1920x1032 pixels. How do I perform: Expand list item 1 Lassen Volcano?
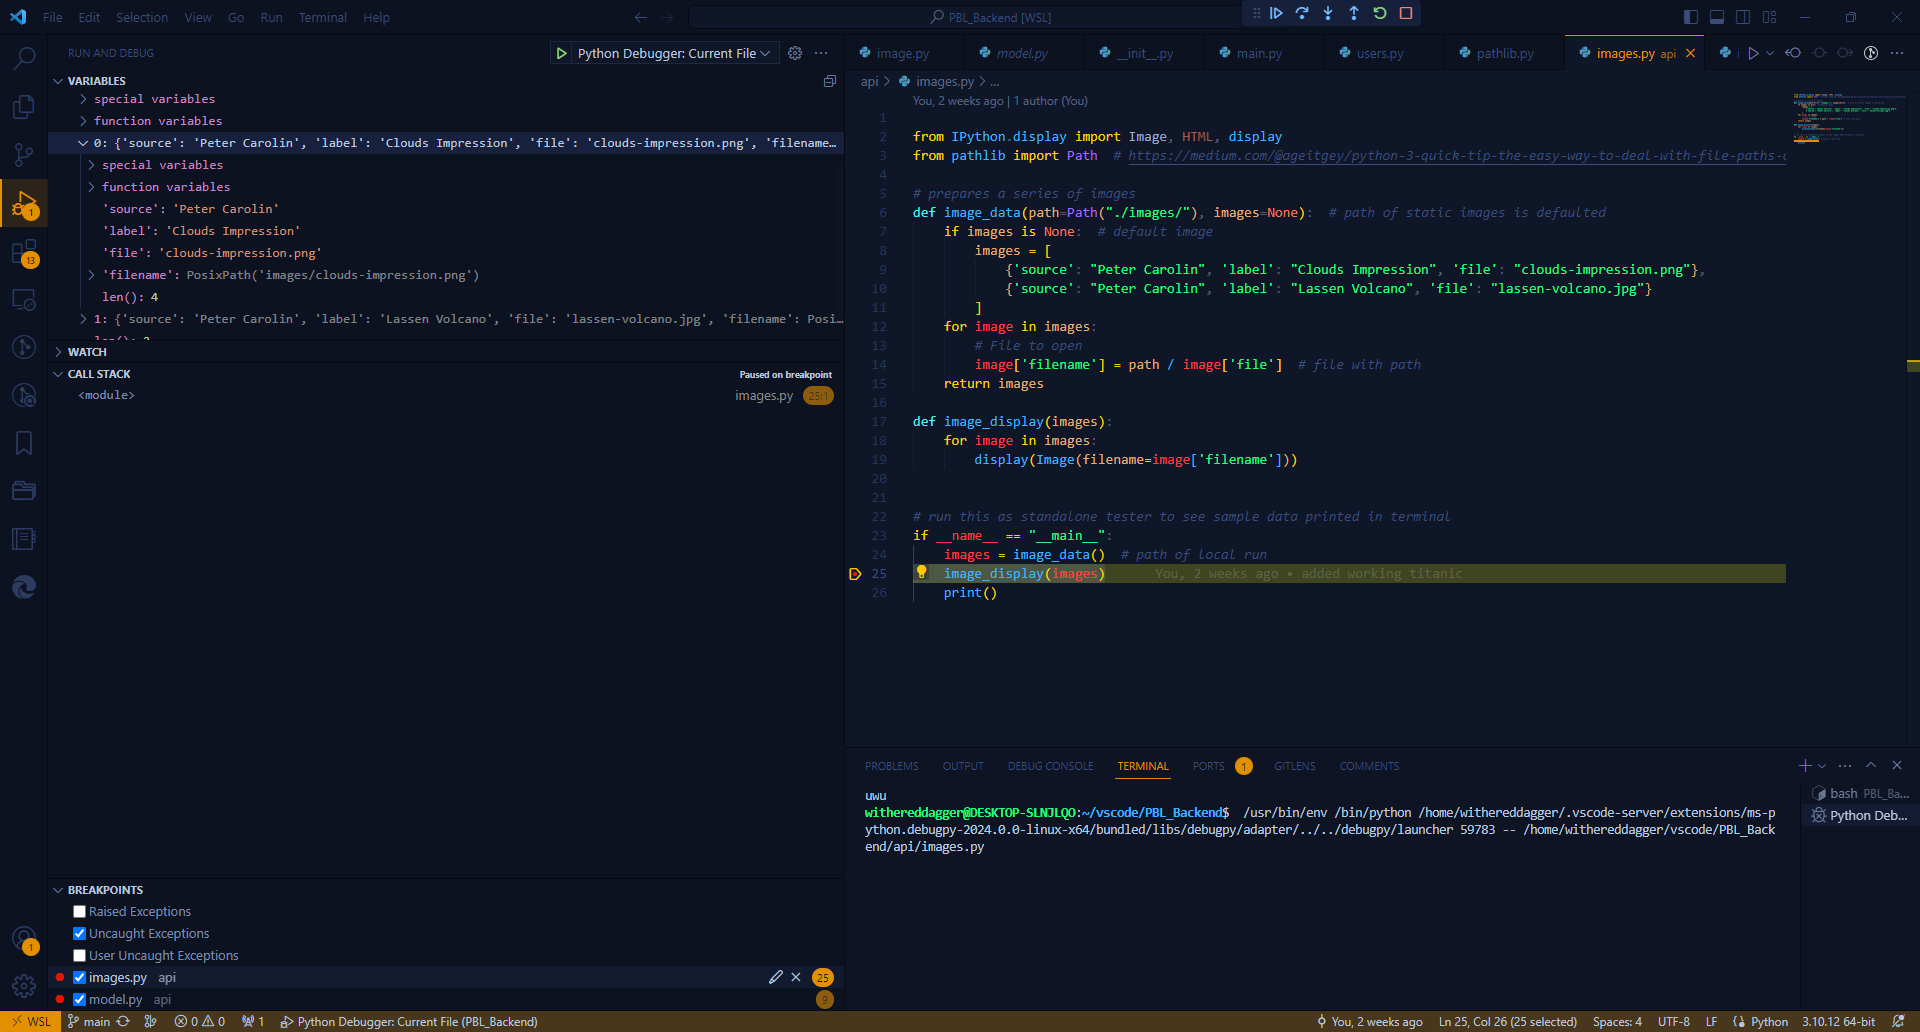click(x=83, y=319)
